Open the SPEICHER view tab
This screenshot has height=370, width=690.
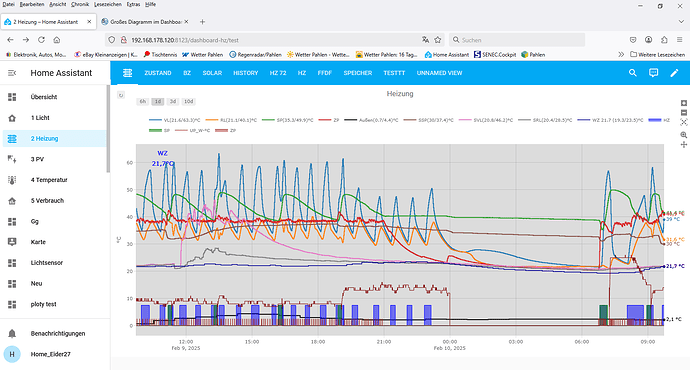(358, 73)
